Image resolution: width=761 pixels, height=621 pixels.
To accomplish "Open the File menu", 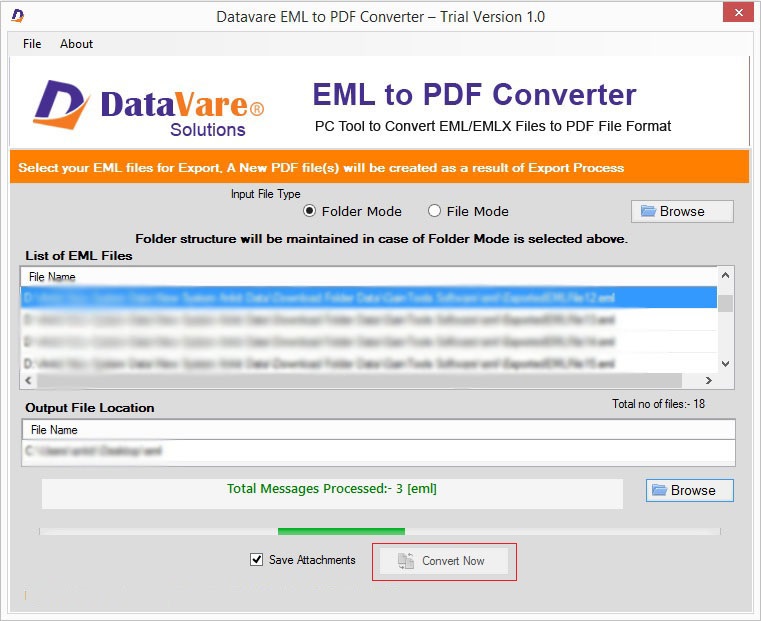I will pos(32,44).
